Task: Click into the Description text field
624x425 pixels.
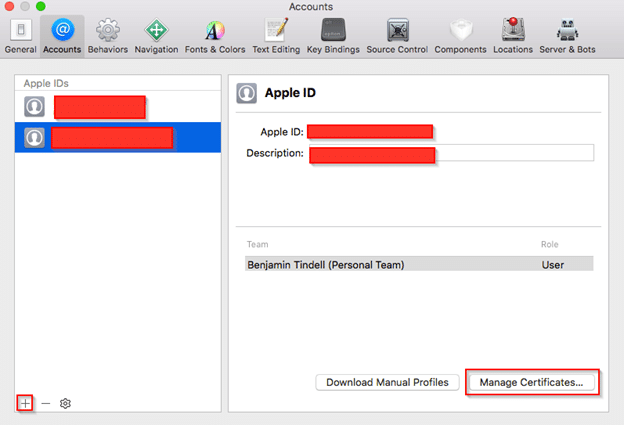Action: 451,153
